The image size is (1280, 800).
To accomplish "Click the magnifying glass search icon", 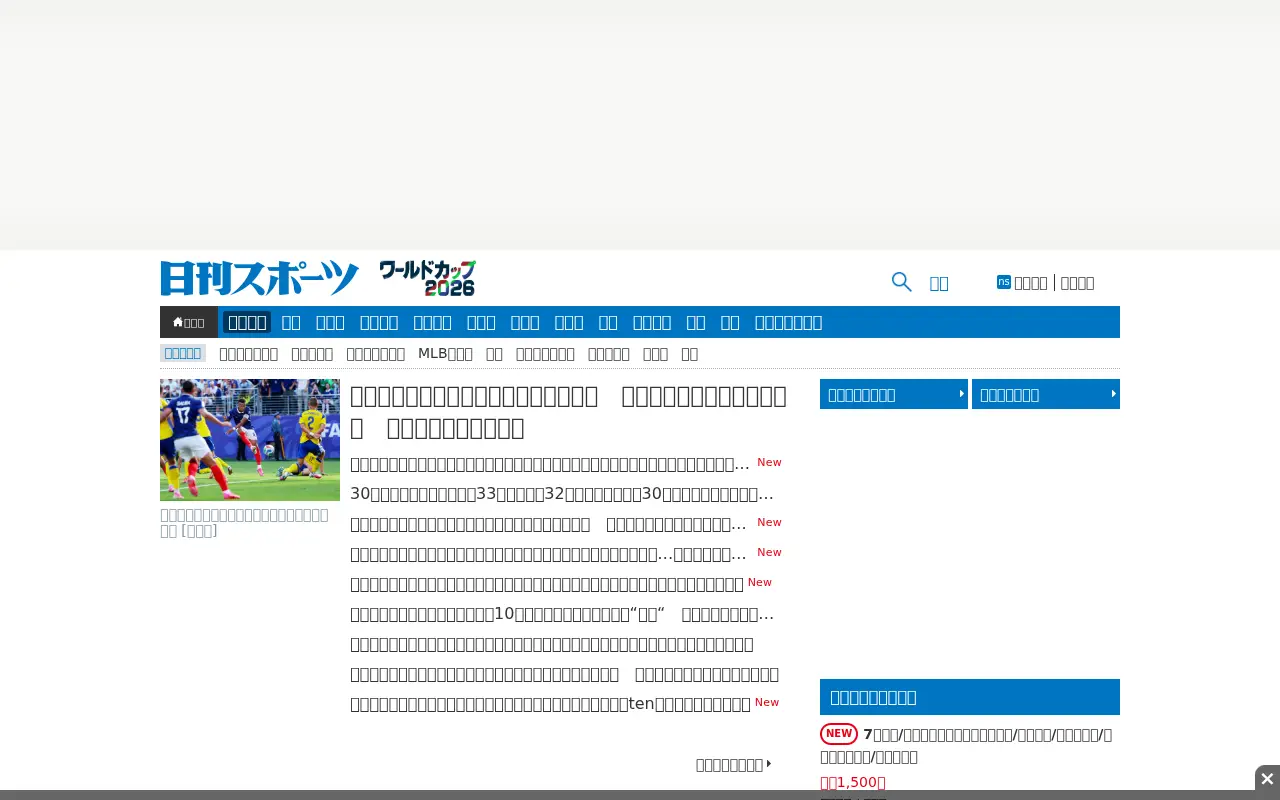I will [x=901, y=282].
